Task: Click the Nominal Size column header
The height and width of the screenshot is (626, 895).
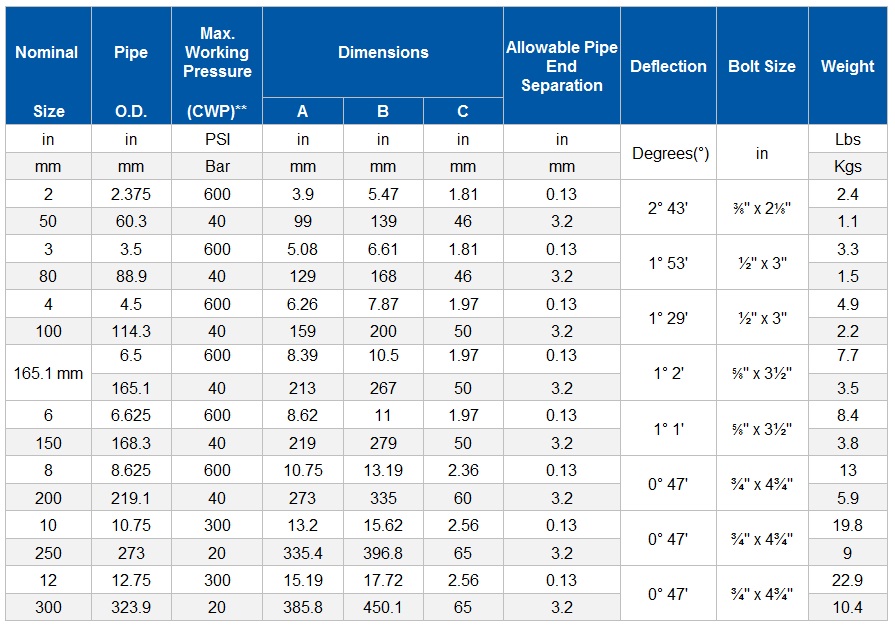Action: (x=47, y=66)
